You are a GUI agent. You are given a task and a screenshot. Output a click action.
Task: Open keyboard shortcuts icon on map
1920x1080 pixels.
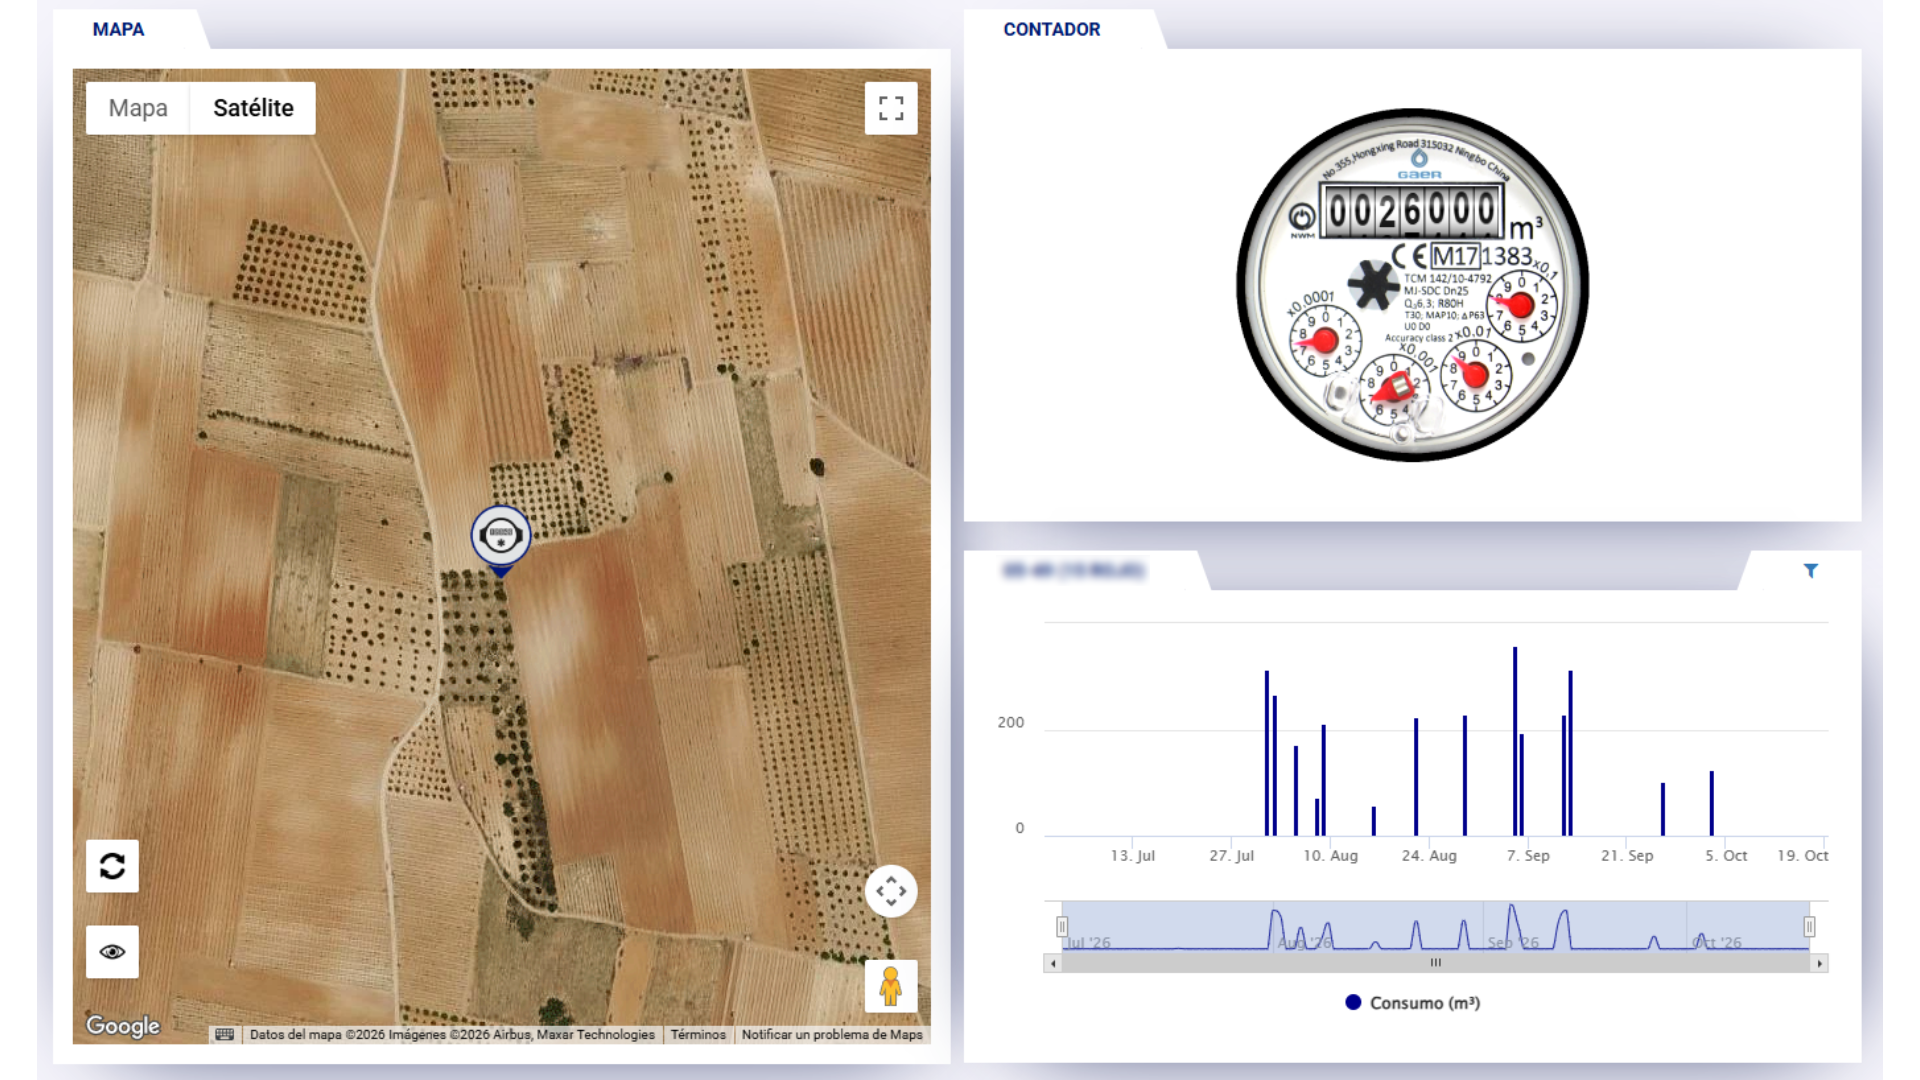point(225,1035)
